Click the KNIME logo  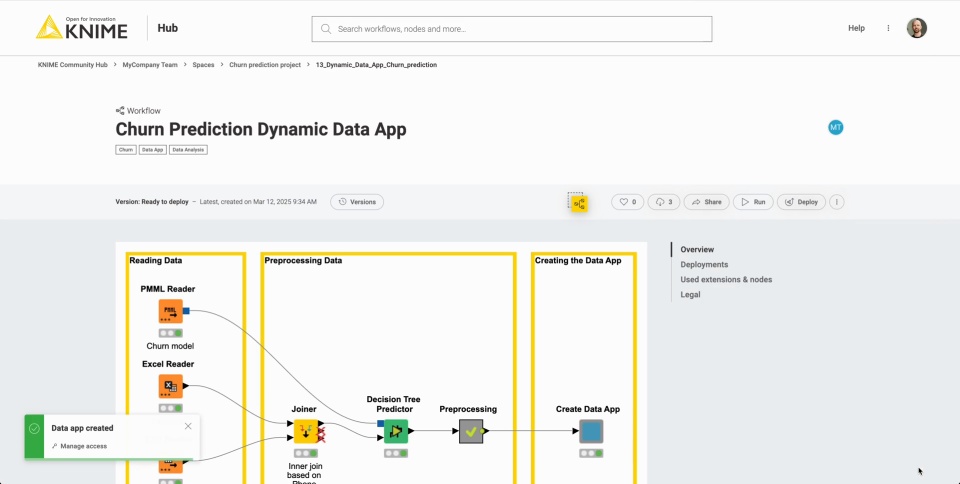click(x=81, y=28)
